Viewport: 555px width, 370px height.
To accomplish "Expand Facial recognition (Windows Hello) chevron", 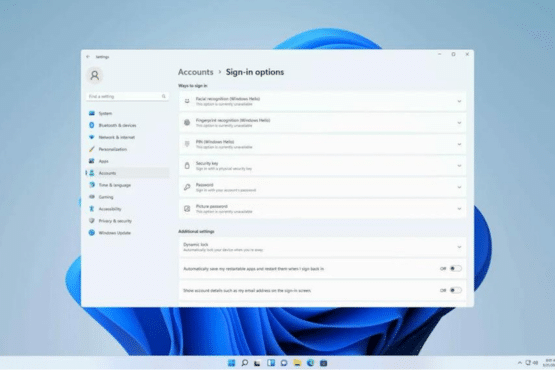I will [459, 101].
